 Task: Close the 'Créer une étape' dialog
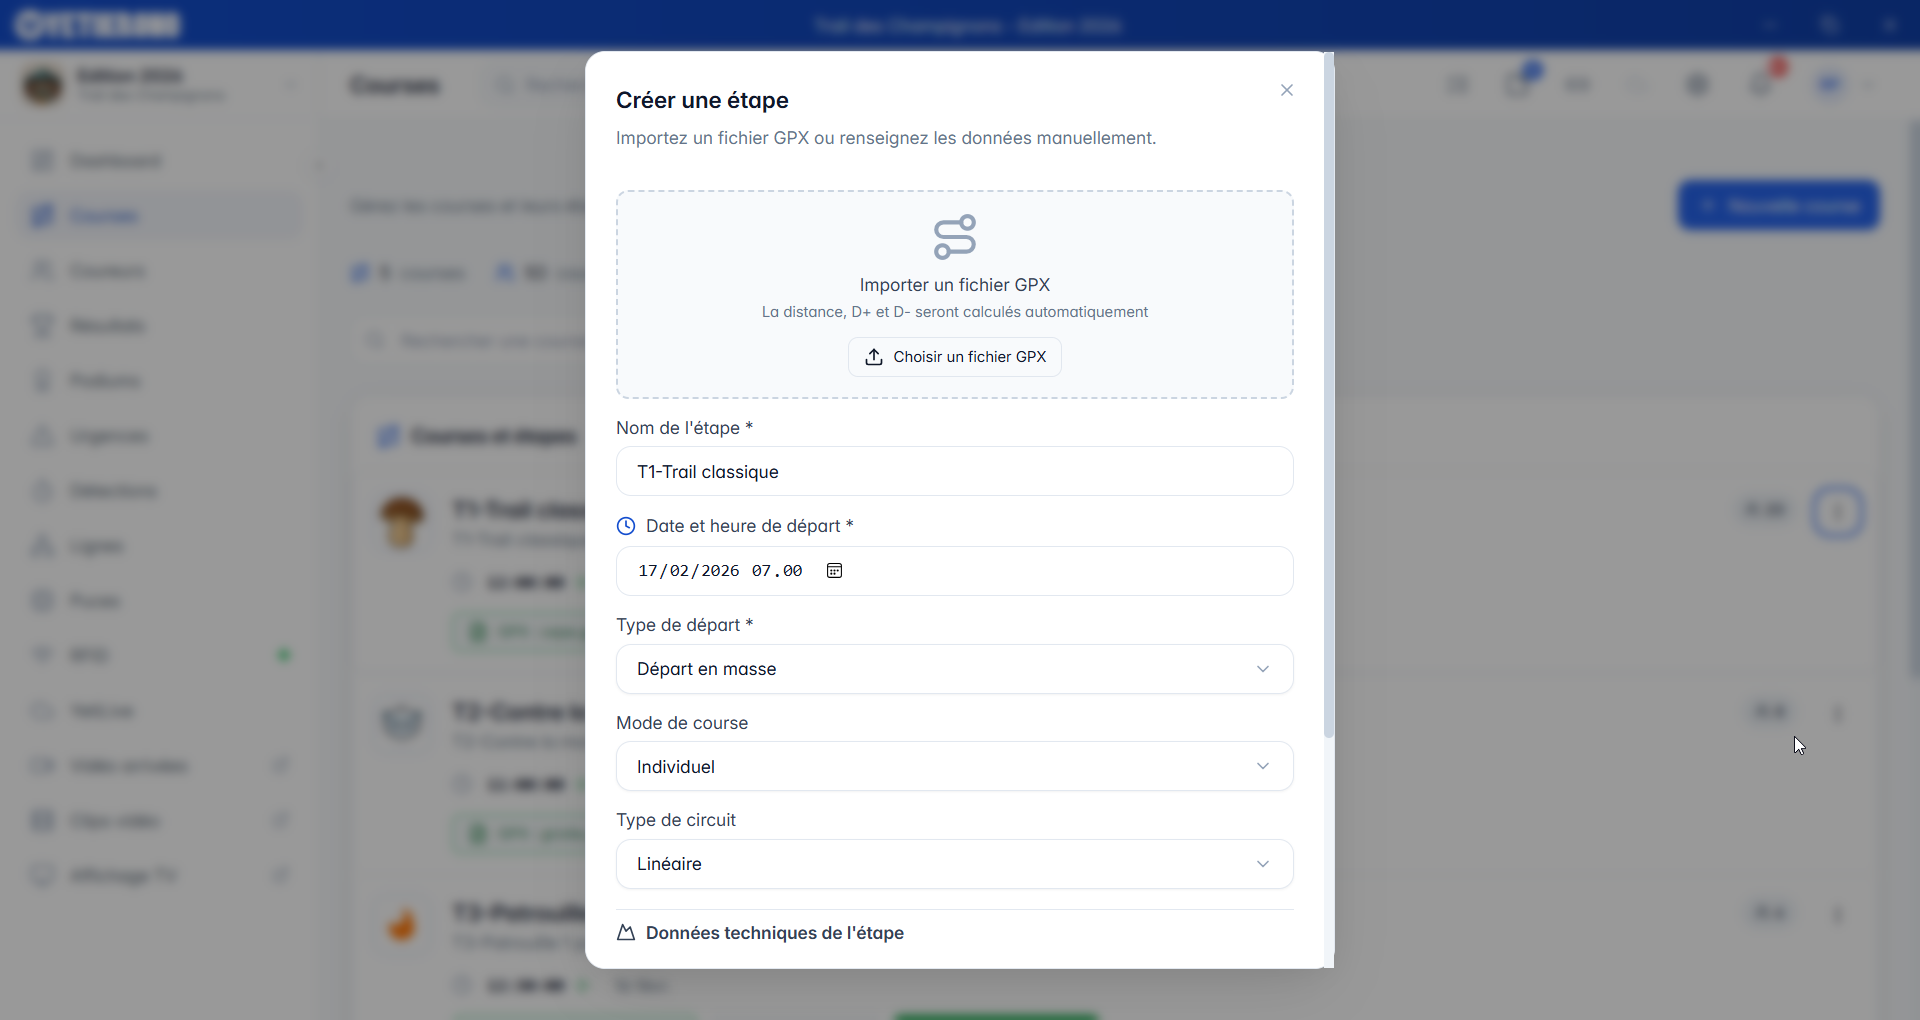pos(1287,90)
